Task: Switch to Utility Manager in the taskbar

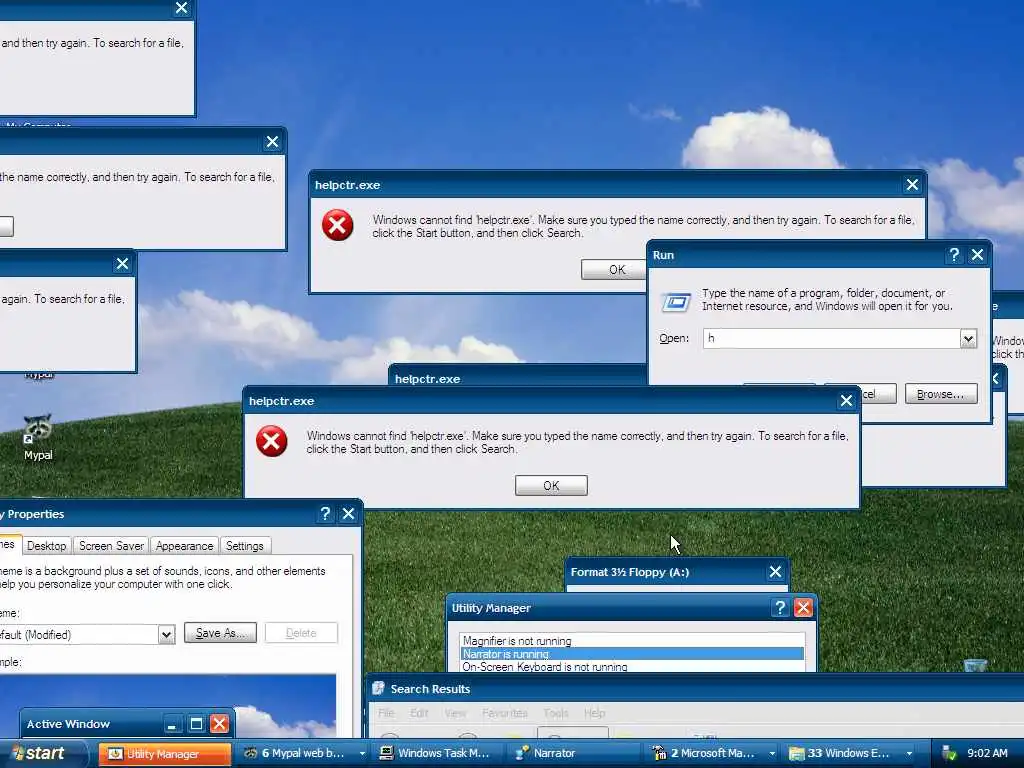Action: click(x=165, y=754)
